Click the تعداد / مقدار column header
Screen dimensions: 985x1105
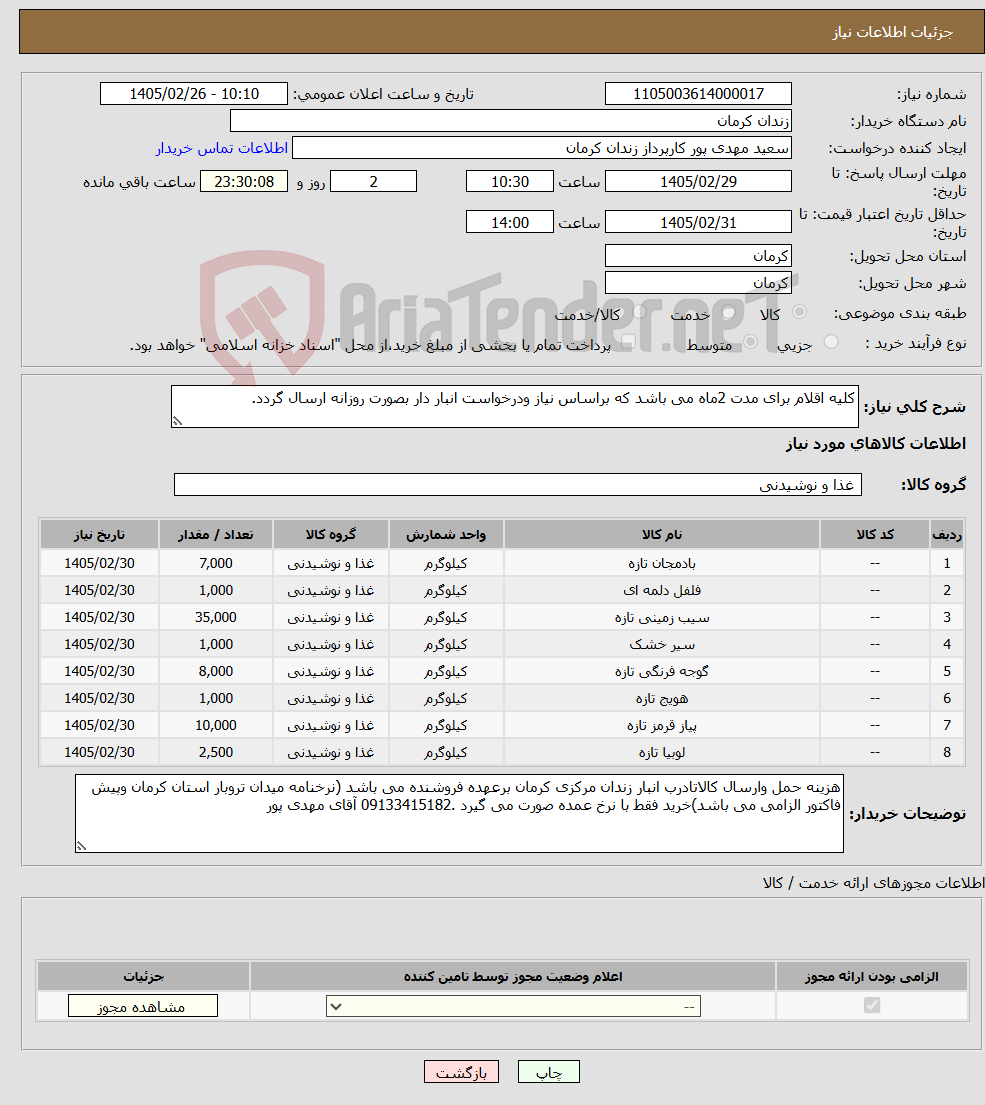(216, 535)
